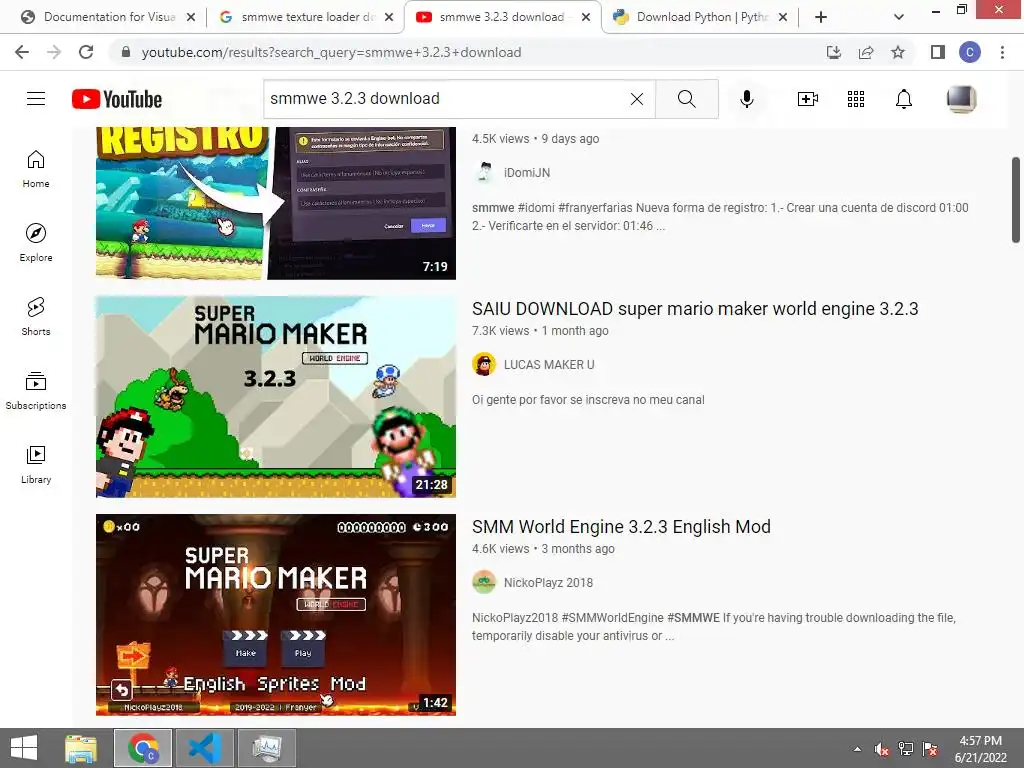Open NickoPlayz 2018 channel name
This screenshot has width=1024, height=768.
click(x=549, y=583)
